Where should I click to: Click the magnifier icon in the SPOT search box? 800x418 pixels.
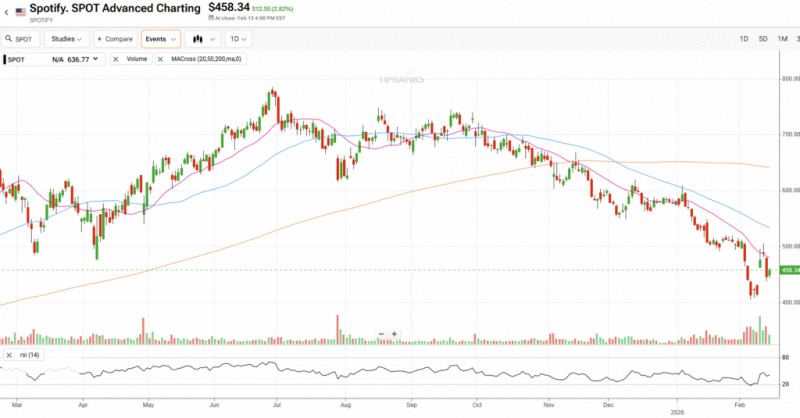[x=9, y=39]
